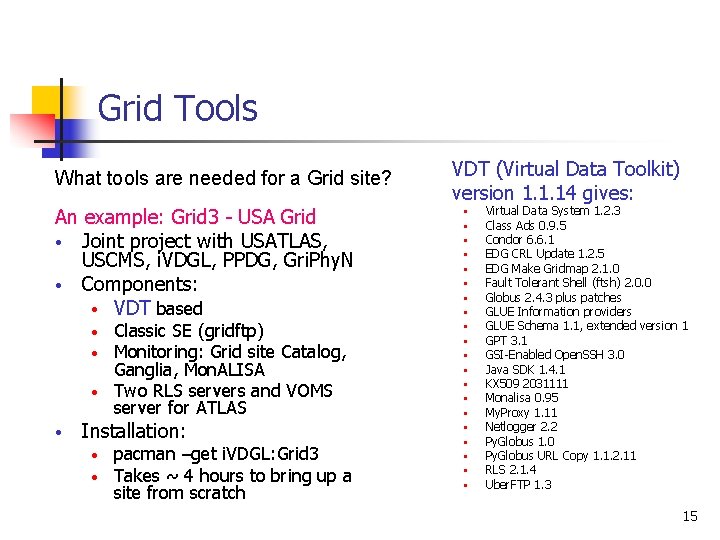The width and height of the screenshot is (720, 540).
Task: Select 'Monalisa 0.95' item
Action: (522, 398)
